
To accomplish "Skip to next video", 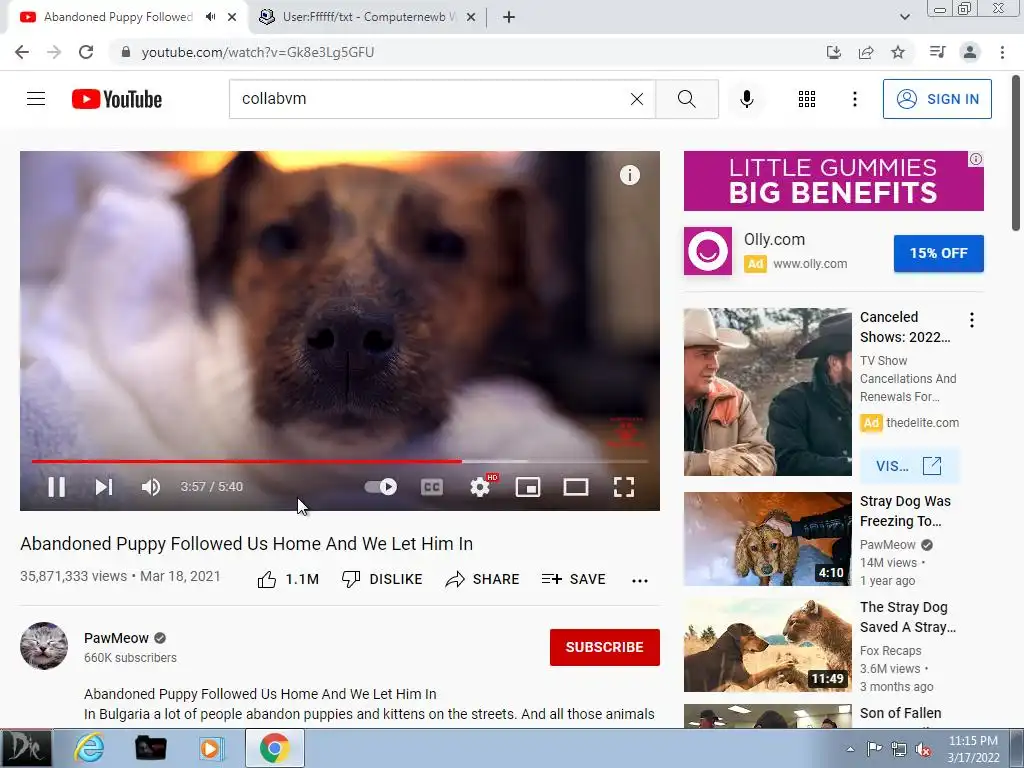I will pyautogui.click(x=104, y=487).
